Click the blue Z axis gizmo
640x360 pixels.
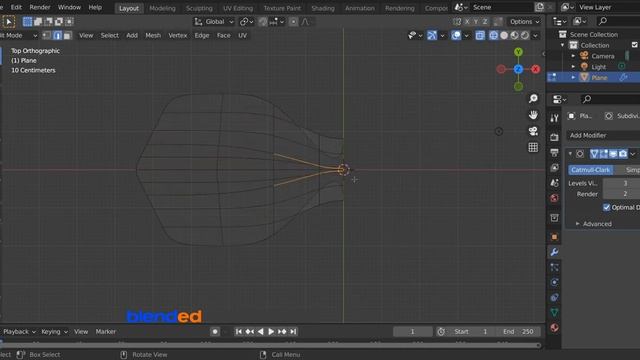click(x=518, y=69)
